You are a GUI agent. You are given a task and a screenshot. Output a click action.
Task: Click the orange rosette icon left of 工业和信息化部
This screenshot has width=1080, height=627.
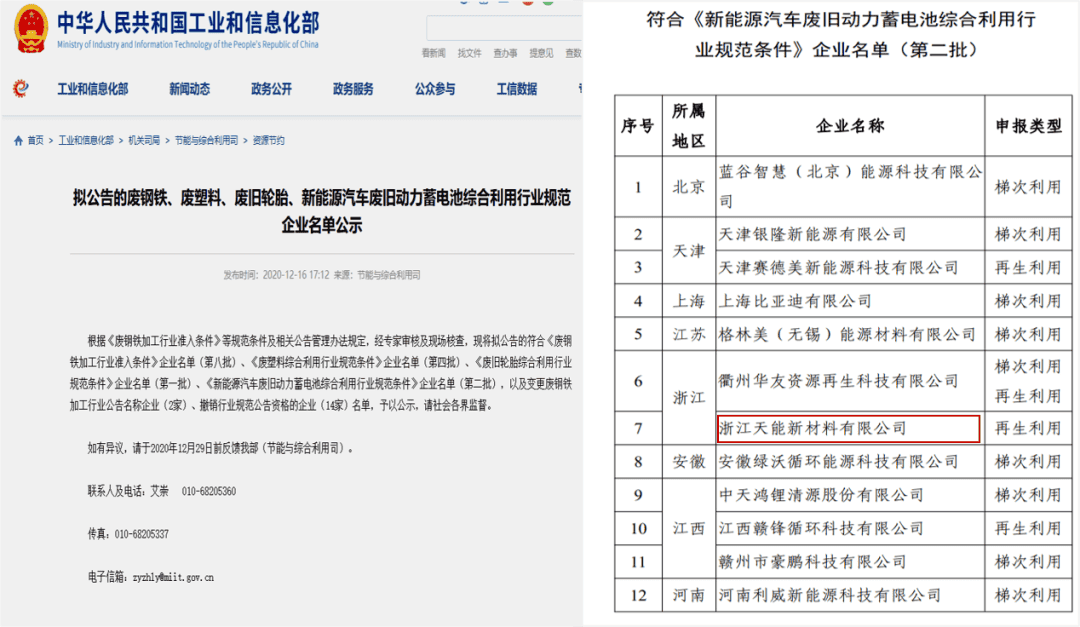coord(21,88)
